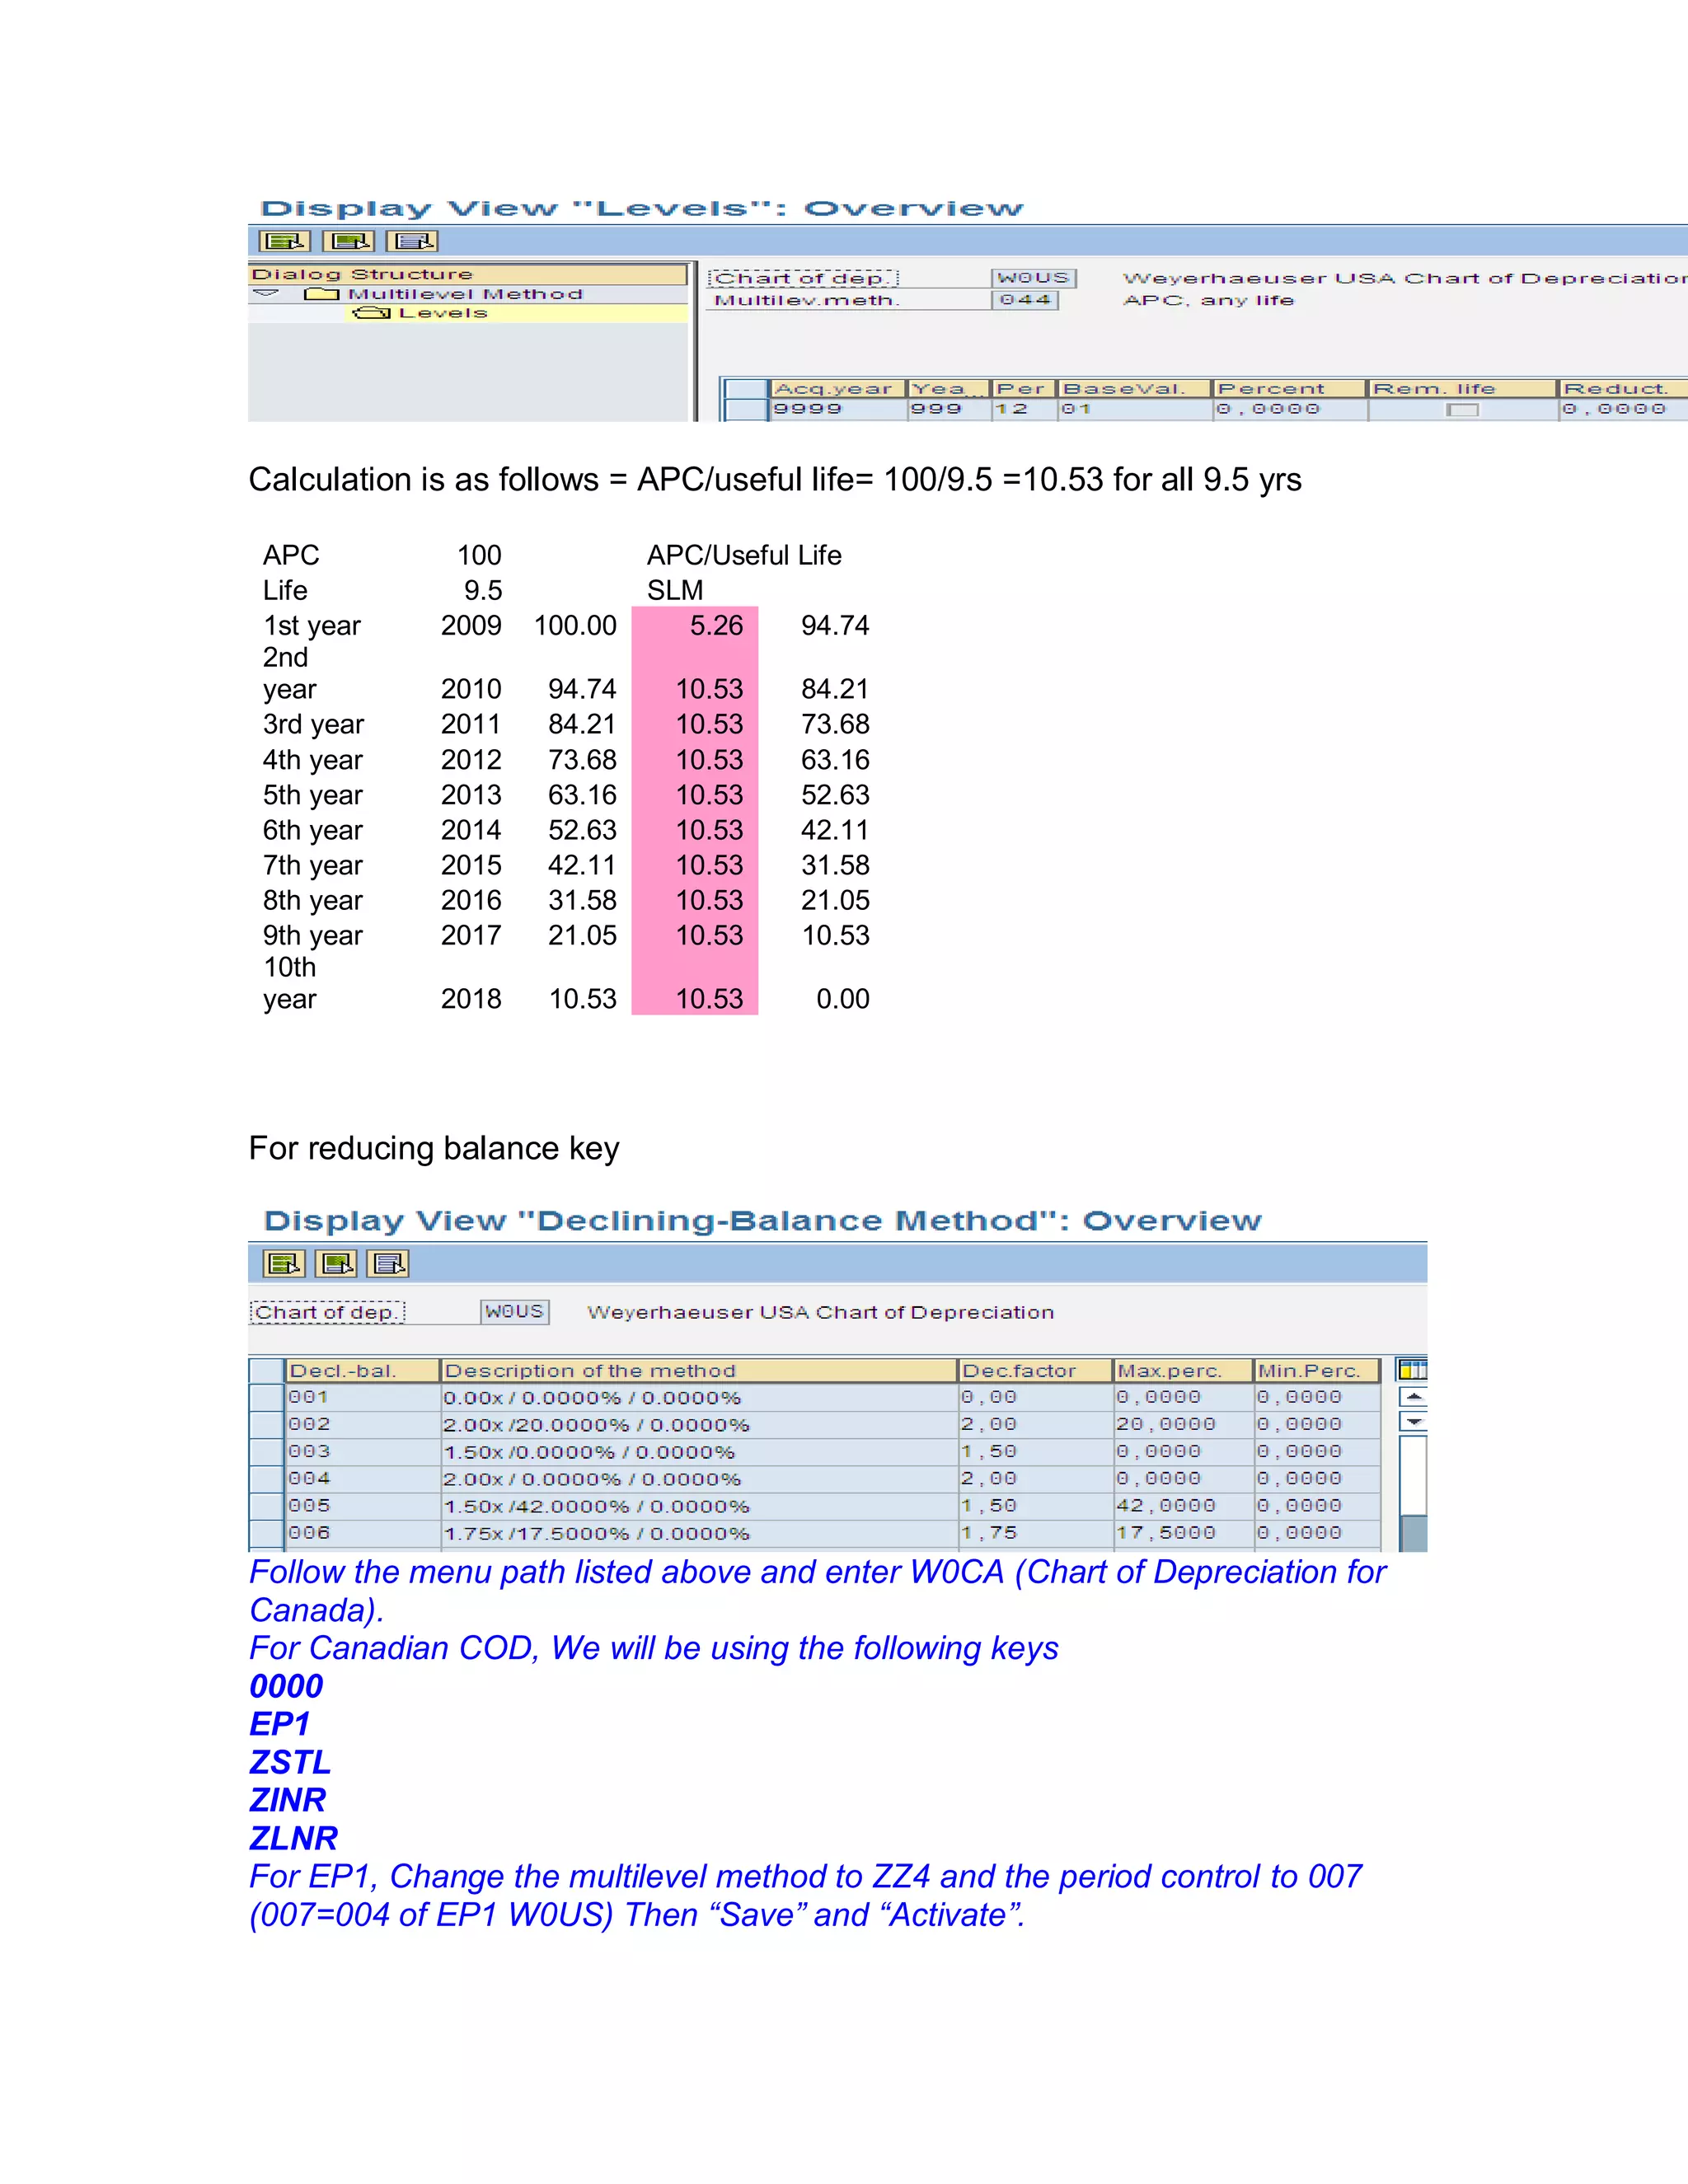Click the Rem. life column header
Screen dimensions: 1688x2184
click(1463, 389)
